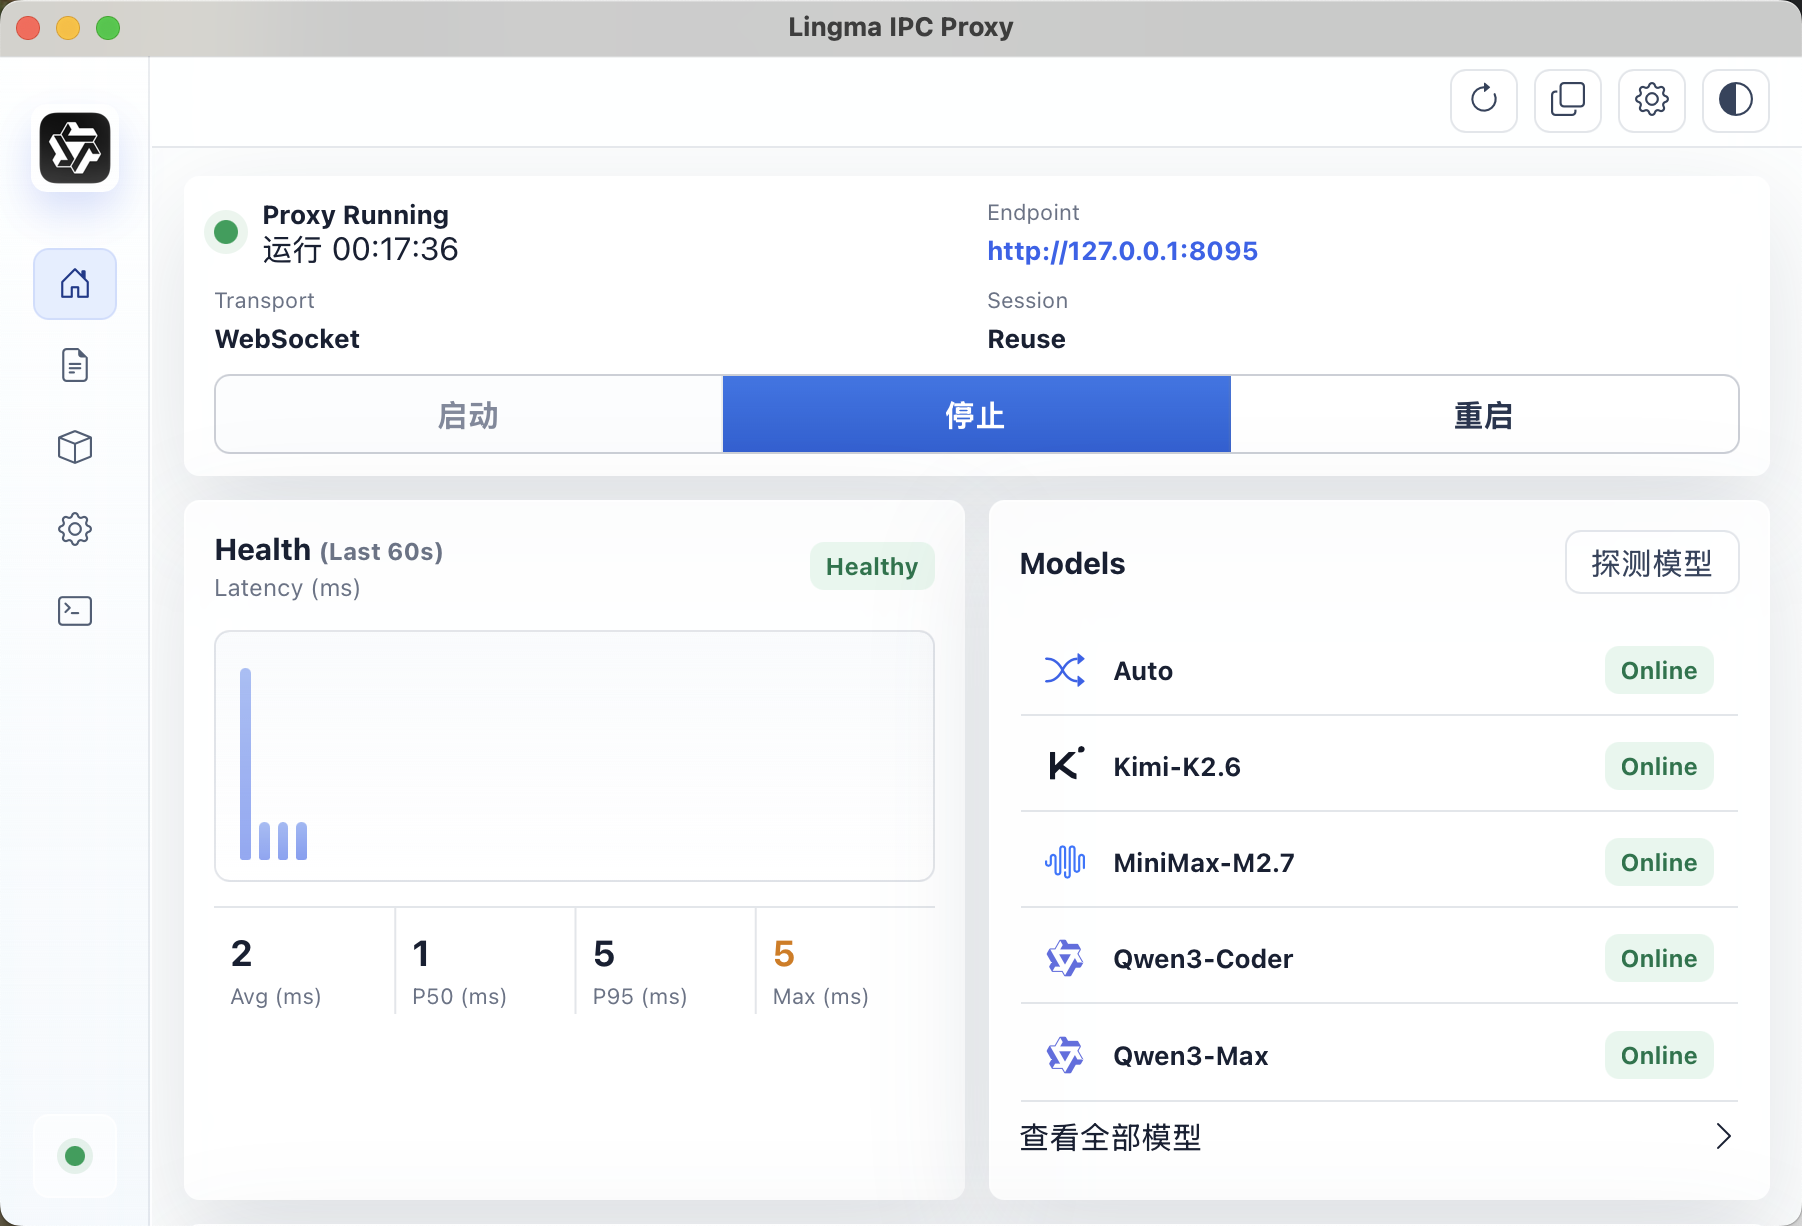Click the Healthy status badge
Image resolution: width=1802 pixels, height=1226 pixels.
(x=872, y=566)
